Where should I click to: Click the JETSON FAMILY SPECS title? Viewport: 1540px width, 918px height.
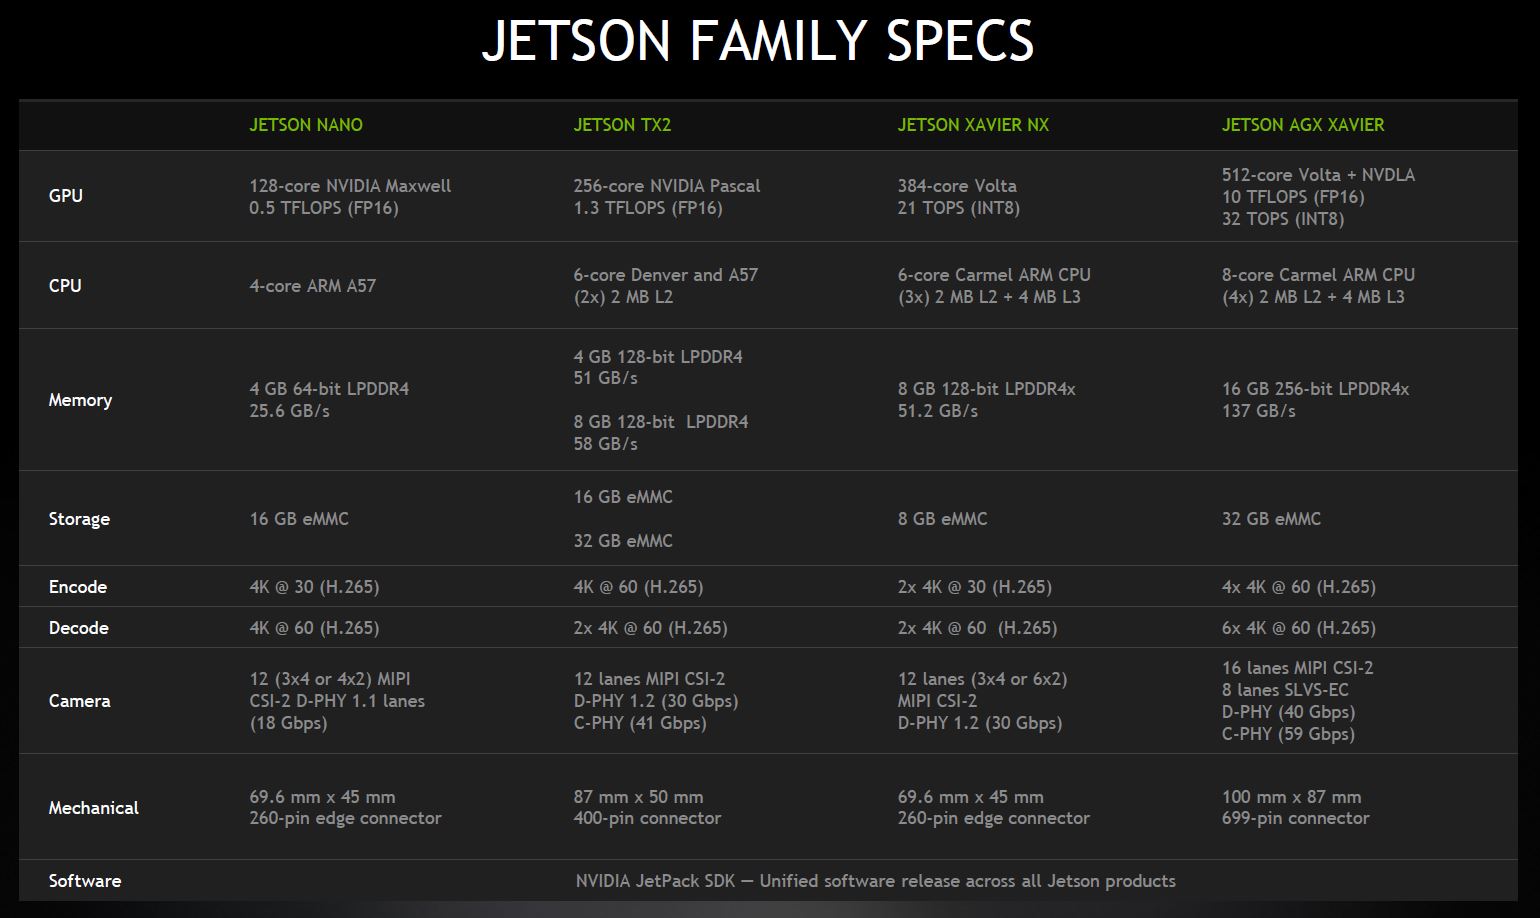pos(758,42)
